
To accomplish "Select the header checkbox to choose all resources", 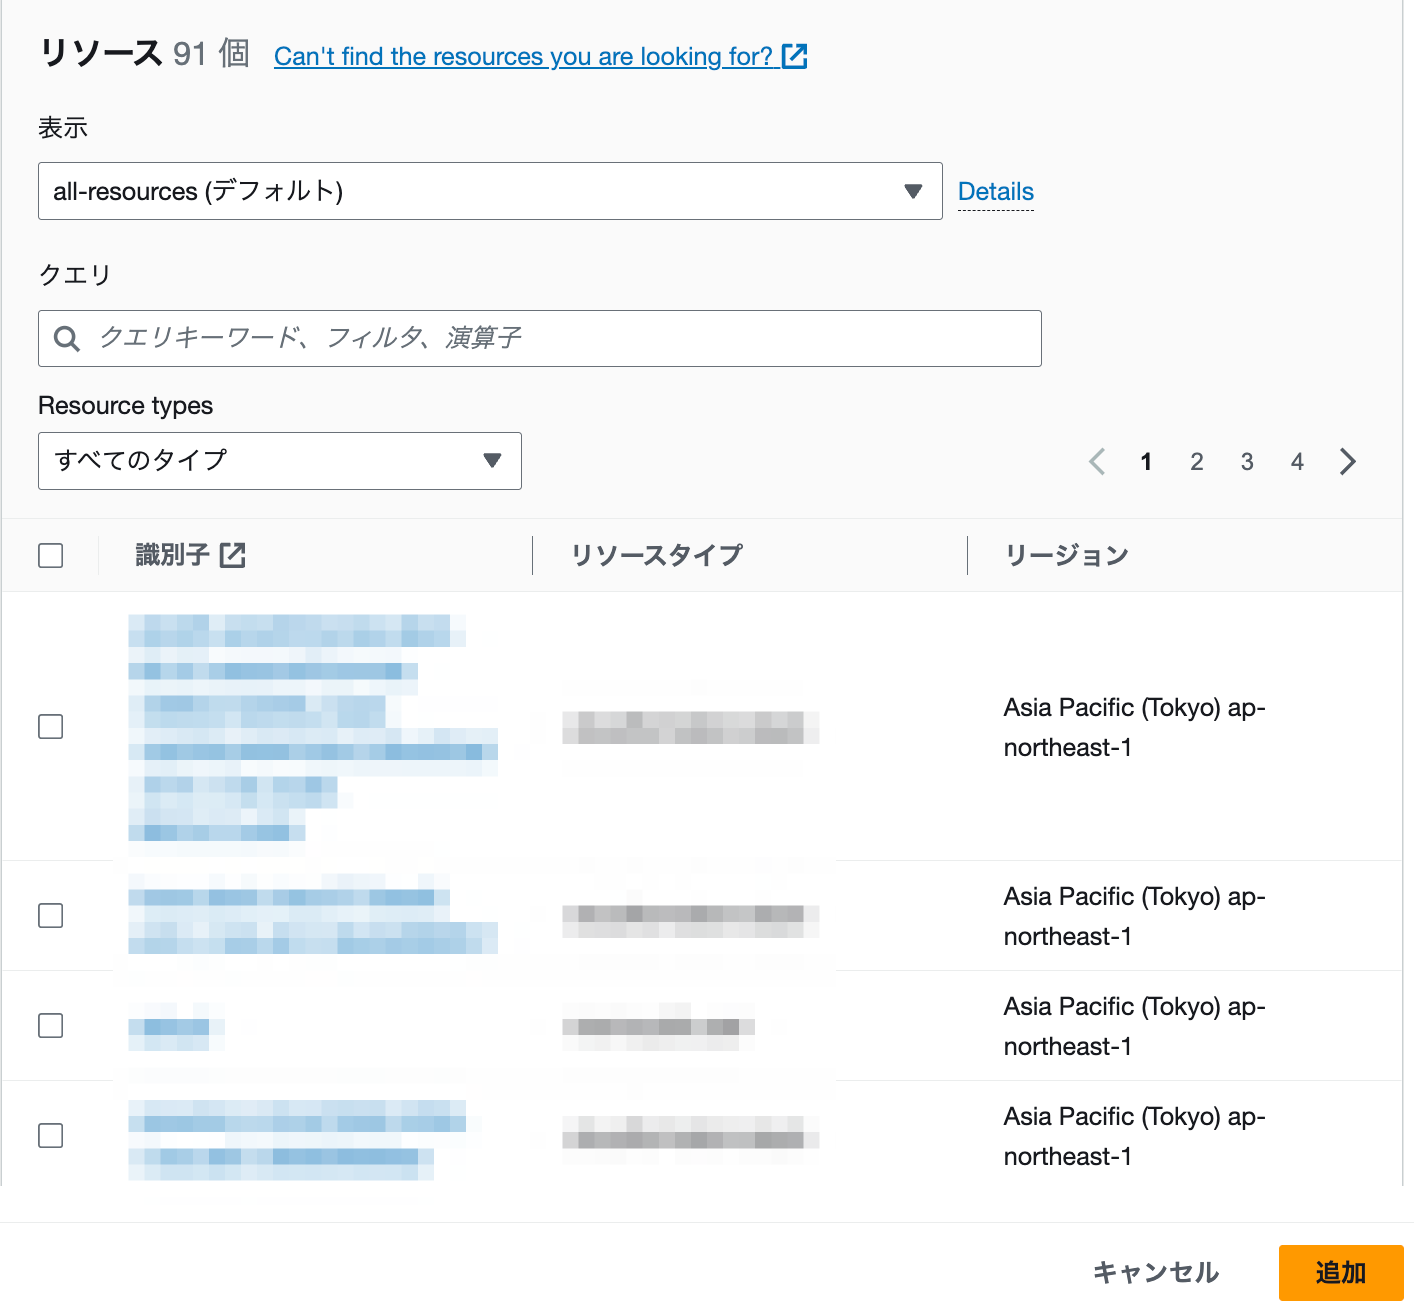I will click(50, 554).
